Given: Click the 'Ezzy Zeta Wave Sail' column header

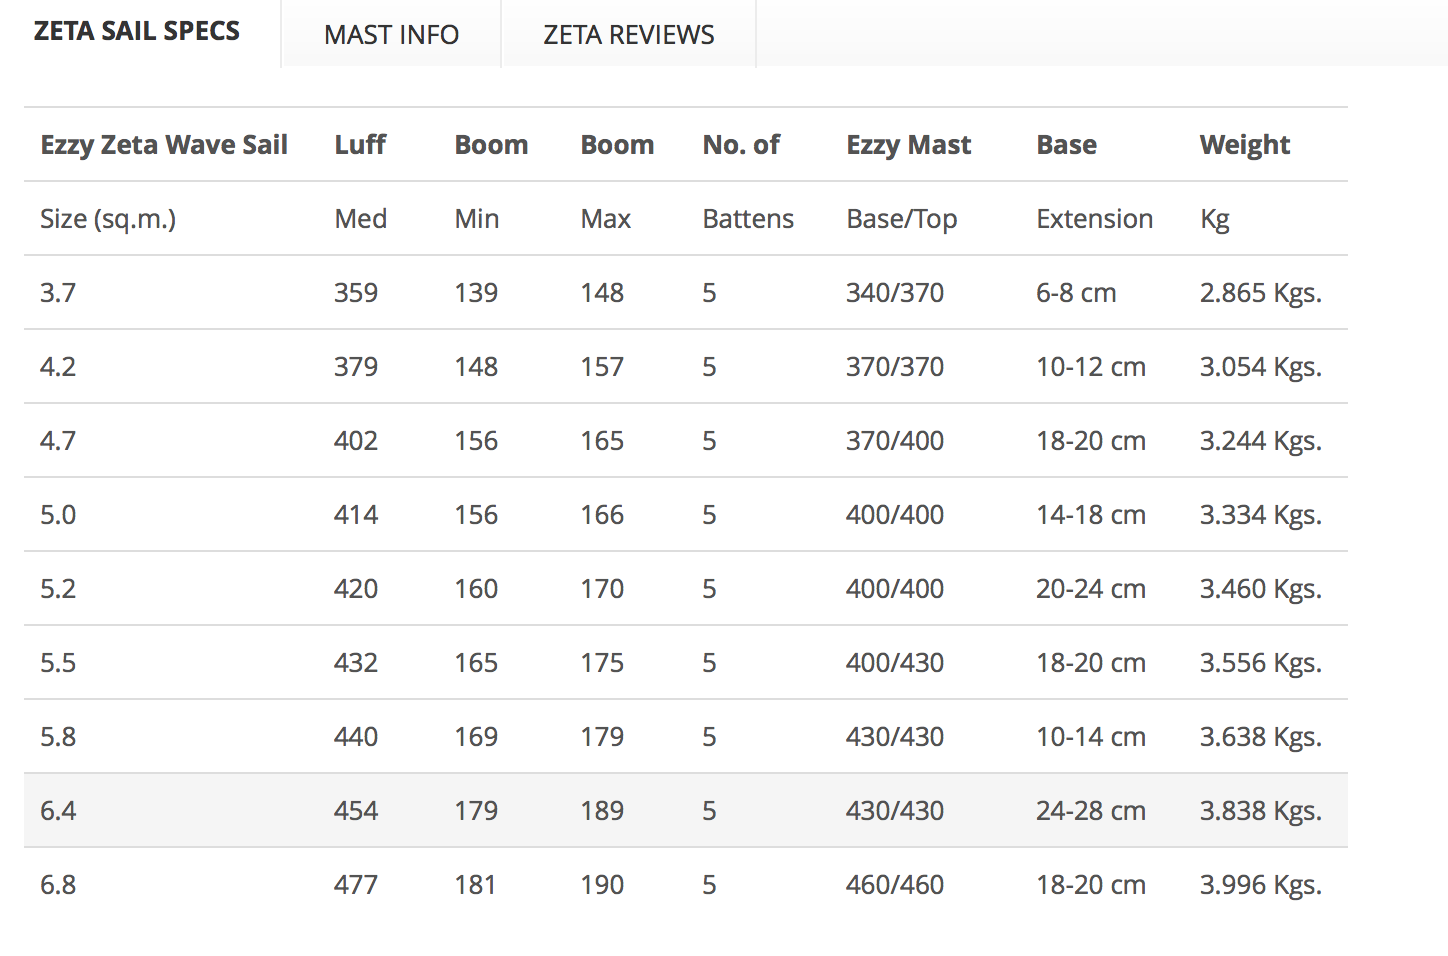Looking at the screenshot, I should (x=164, y=145).
